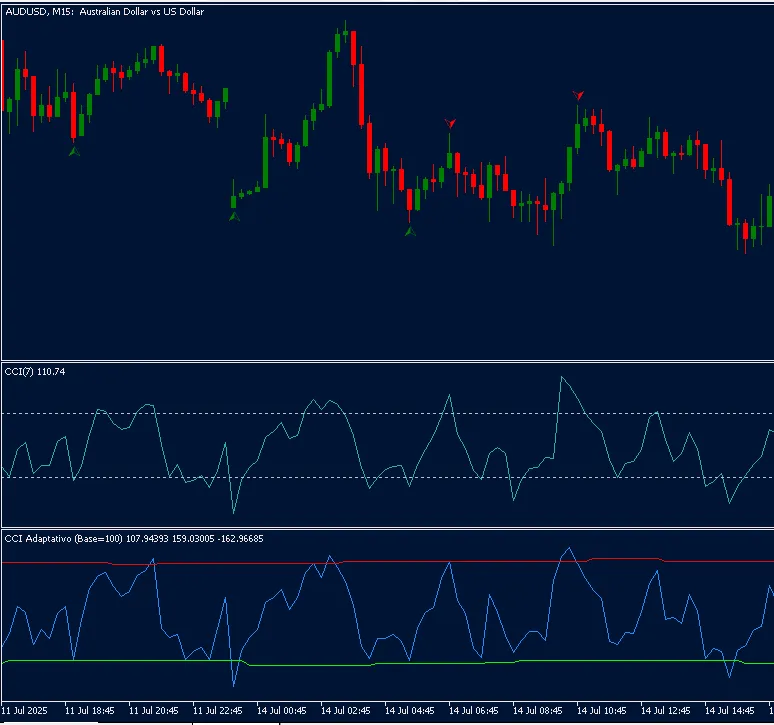Screen dimensions: 774x725
Task: Click the leftmost green buy arrow
Action: click(73, 151)
